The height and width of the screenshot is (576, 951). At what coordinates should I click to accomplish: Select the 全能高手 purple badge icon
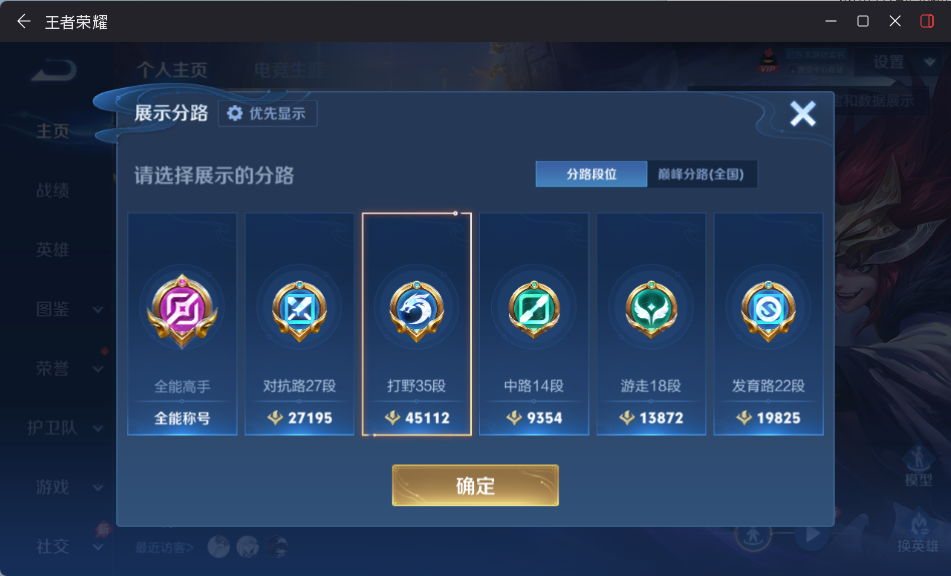click(182, 310)
